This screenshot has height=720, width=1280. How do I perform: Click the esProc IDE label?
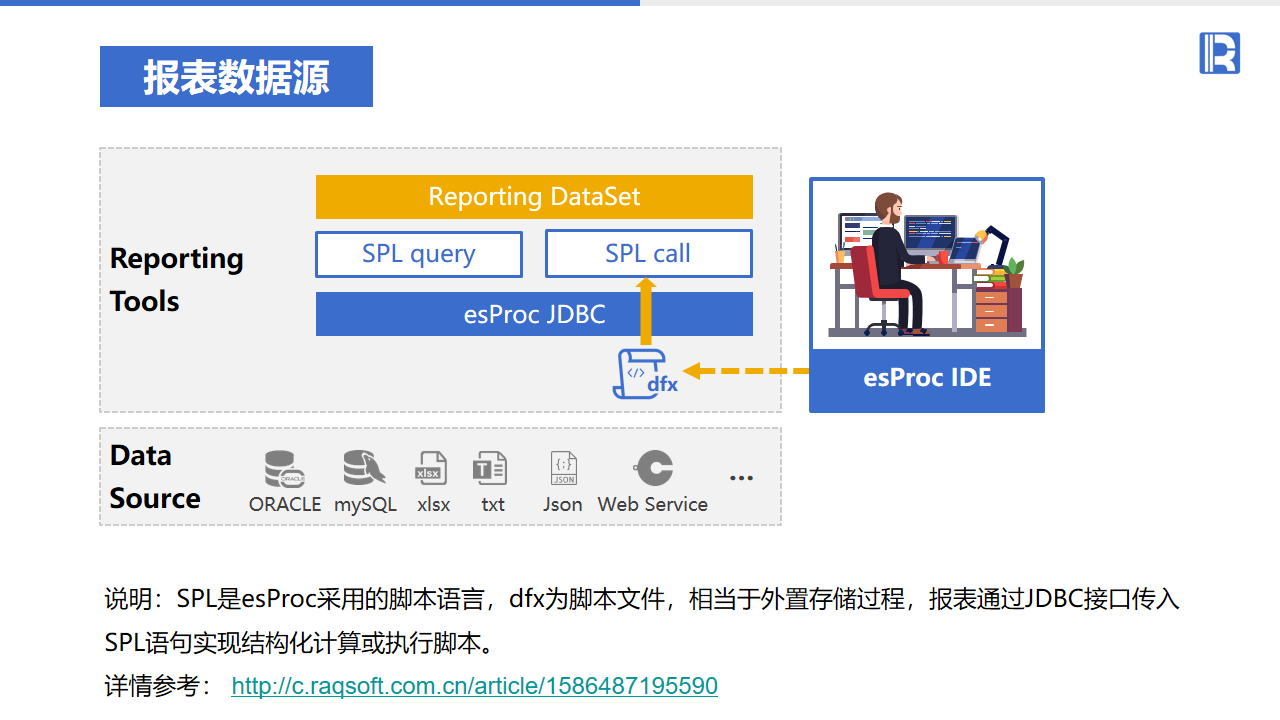[x=927, y=378]
